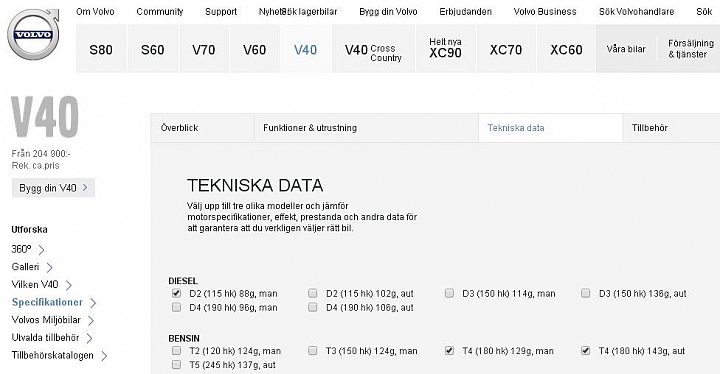Click the Volvo logo icon
The image size is (720, 374).
coord(33,34)
